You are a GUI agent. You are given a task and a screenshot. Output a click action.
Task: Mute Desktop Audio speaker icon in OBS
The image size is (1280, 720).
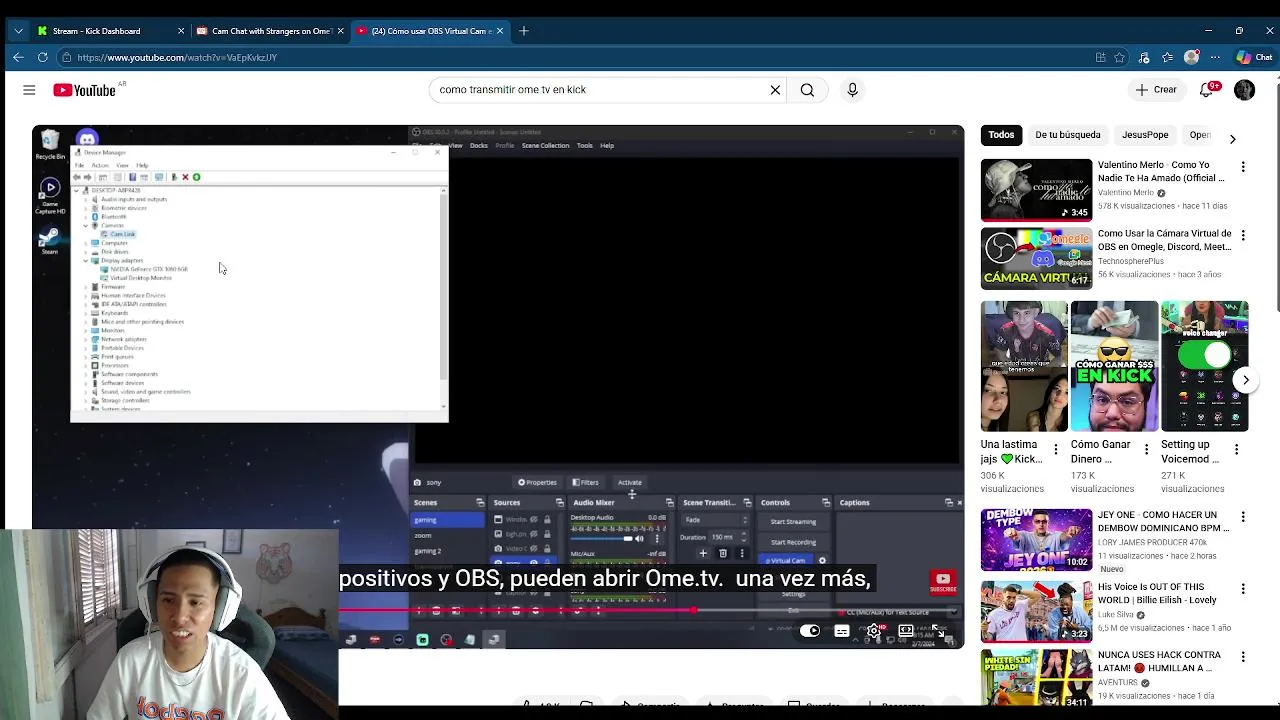(639, 538)
